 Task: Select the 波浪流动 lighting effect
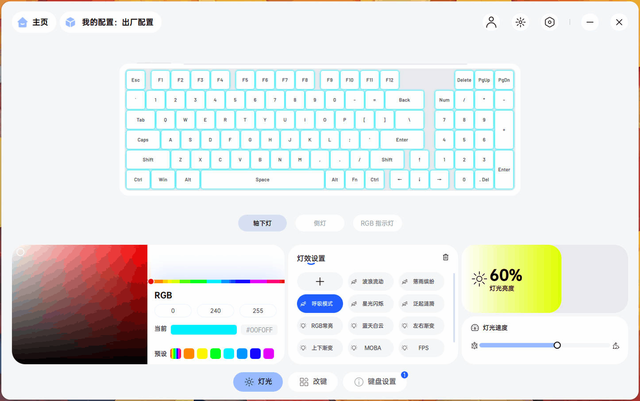[x=371, y=281]
